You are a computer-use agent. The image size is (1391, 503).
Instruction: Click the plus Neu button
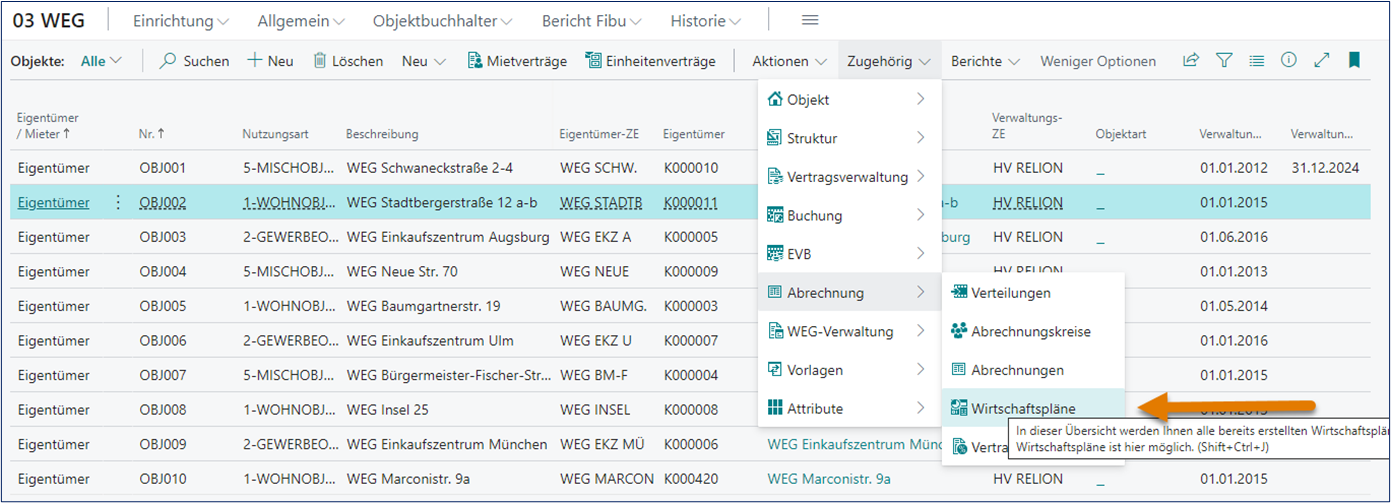[x=270, y=61]
